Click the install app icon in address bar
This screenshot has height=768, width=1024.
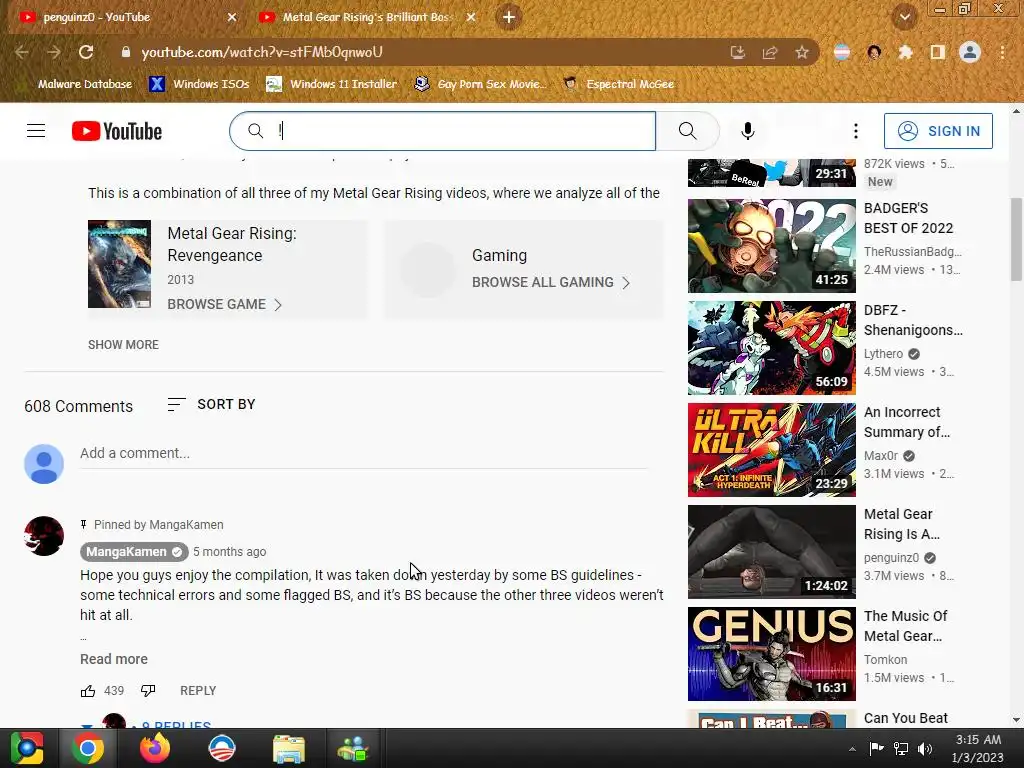pyautogui.click(x=738, y=52)
